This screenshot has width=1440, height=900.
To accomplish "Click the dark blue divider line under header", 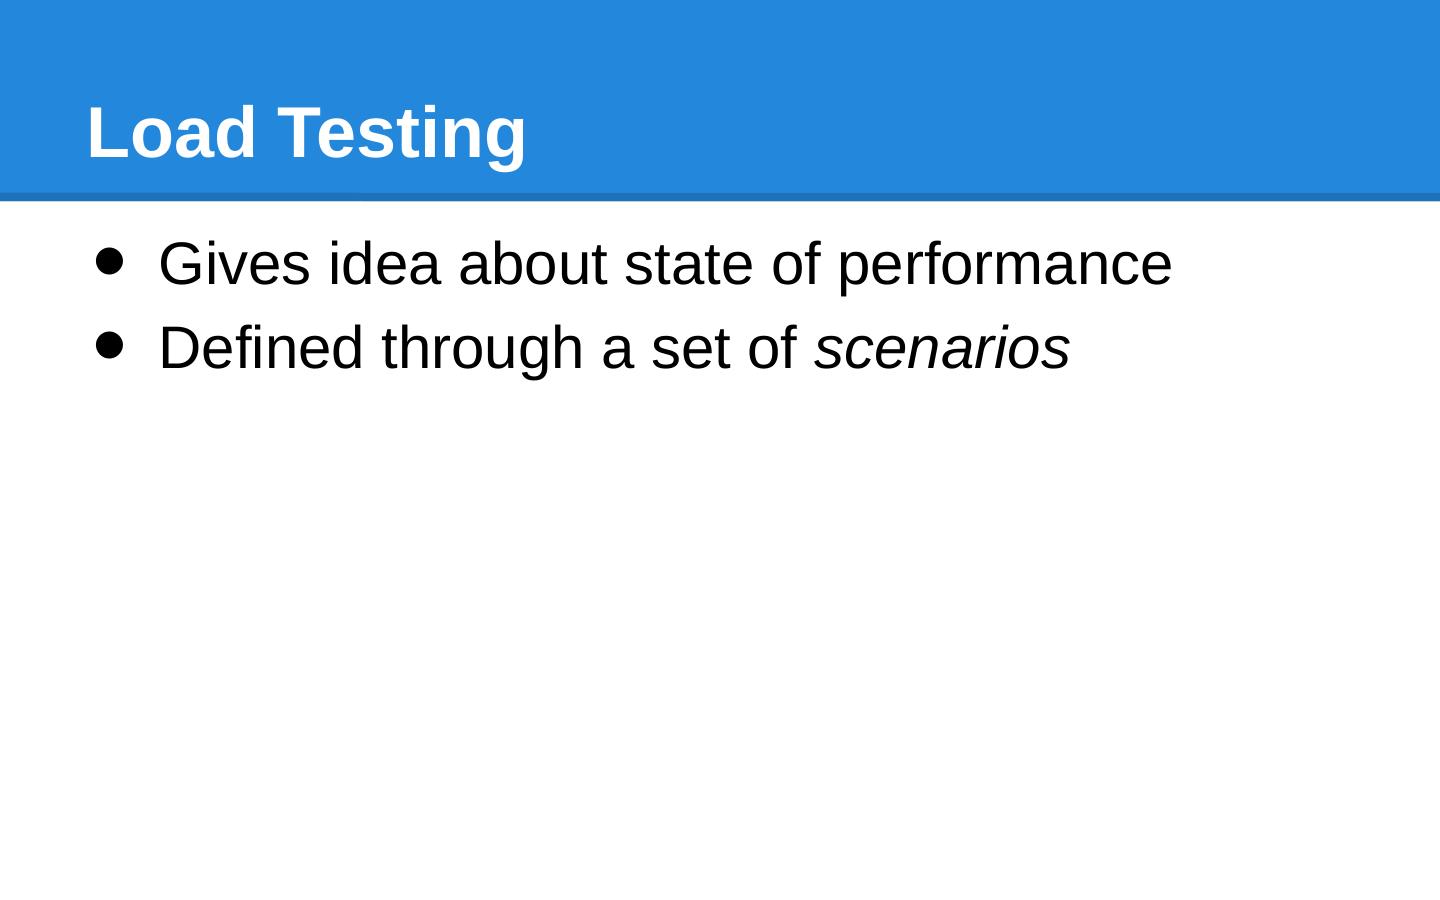I will [720, 197].
